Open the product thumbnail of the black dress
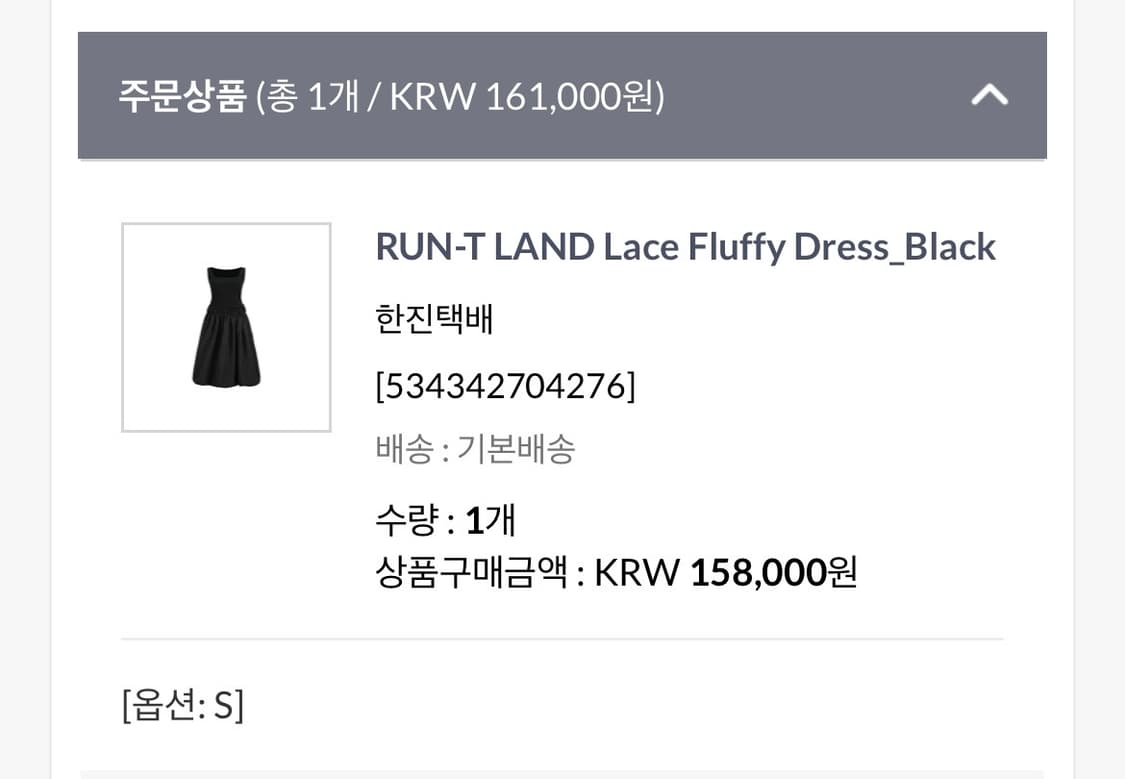1125x779 pixels. (x=225, y=327)
